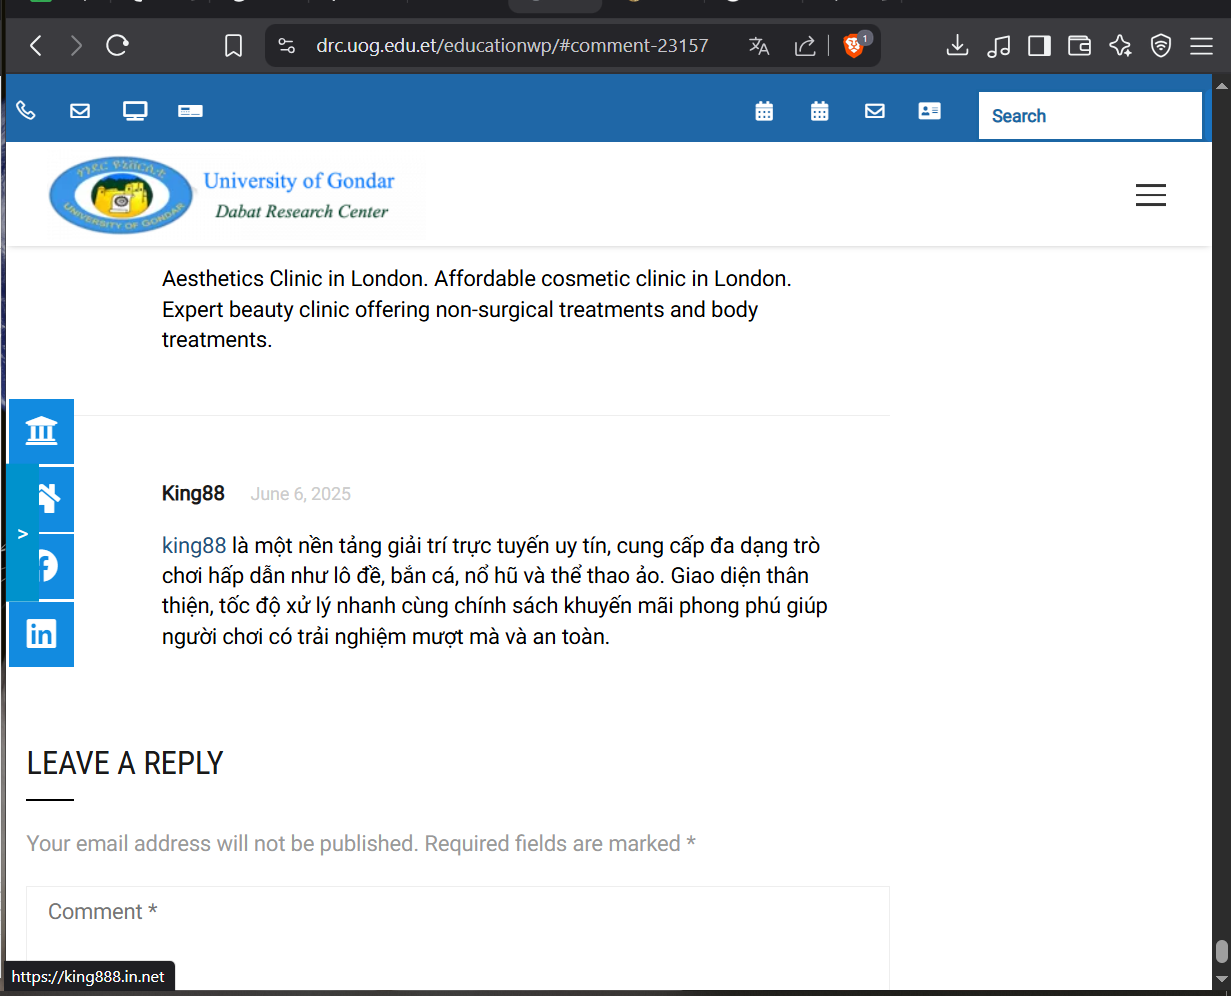The image size is (1231, 996).
Task: Open site settings icon in address bar
Action: click(286, 46)
